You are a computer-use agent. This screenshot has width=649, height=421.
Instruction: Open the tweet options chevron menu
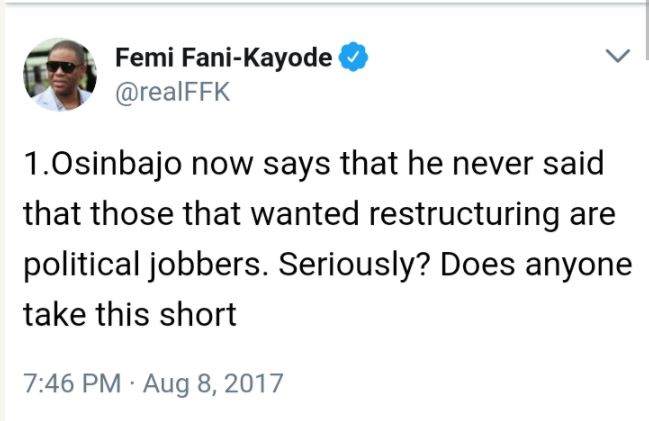coord(619,56)
